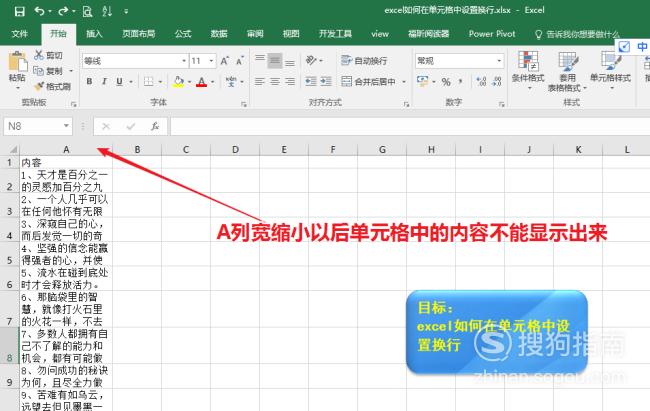Click the Undo arrow icon
The height and width of the screenshot is (411, 650).
click(39, 11)
